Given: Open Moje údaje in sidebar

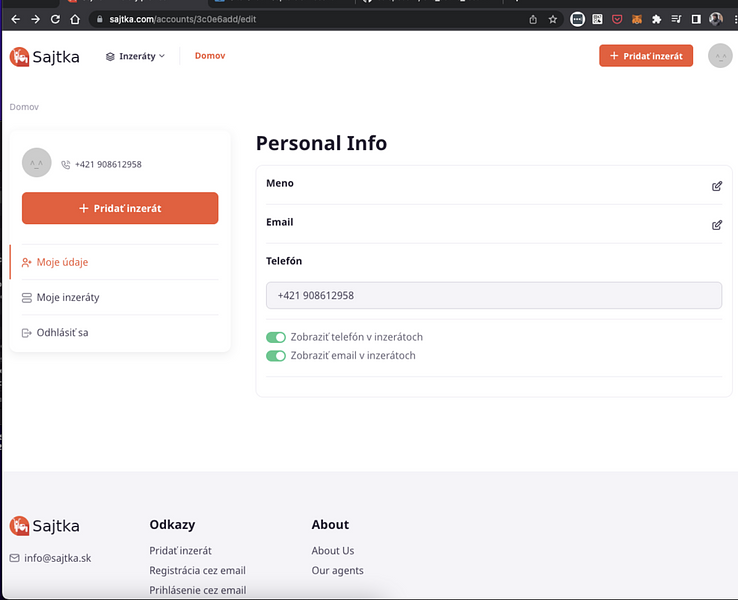Looking at the screenshot, I should tap(62, 262).
